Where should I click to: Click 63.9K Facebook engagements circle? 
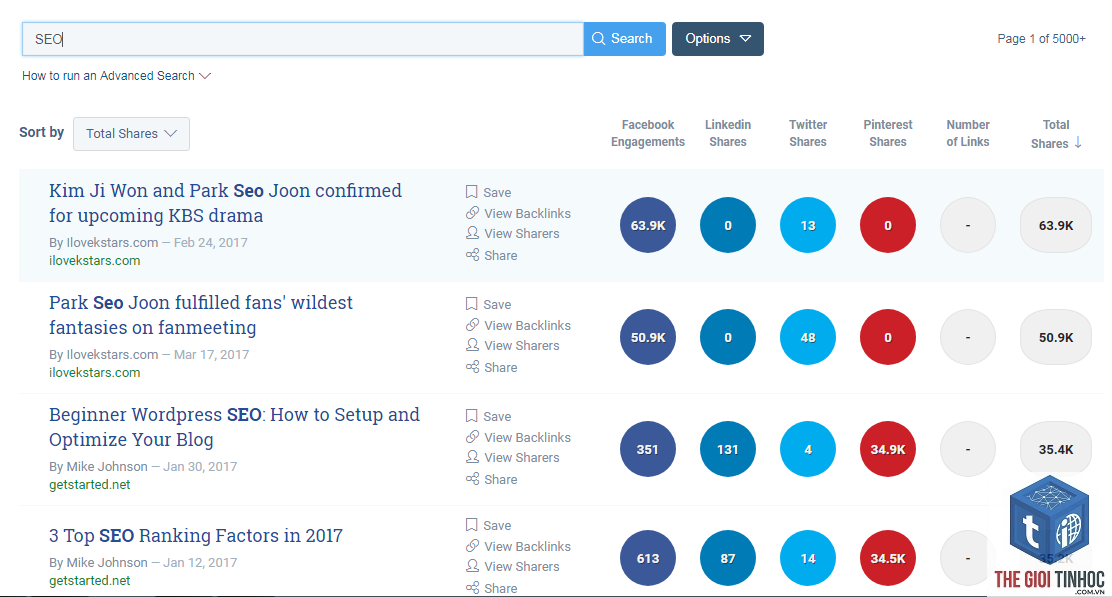point(647,225)
